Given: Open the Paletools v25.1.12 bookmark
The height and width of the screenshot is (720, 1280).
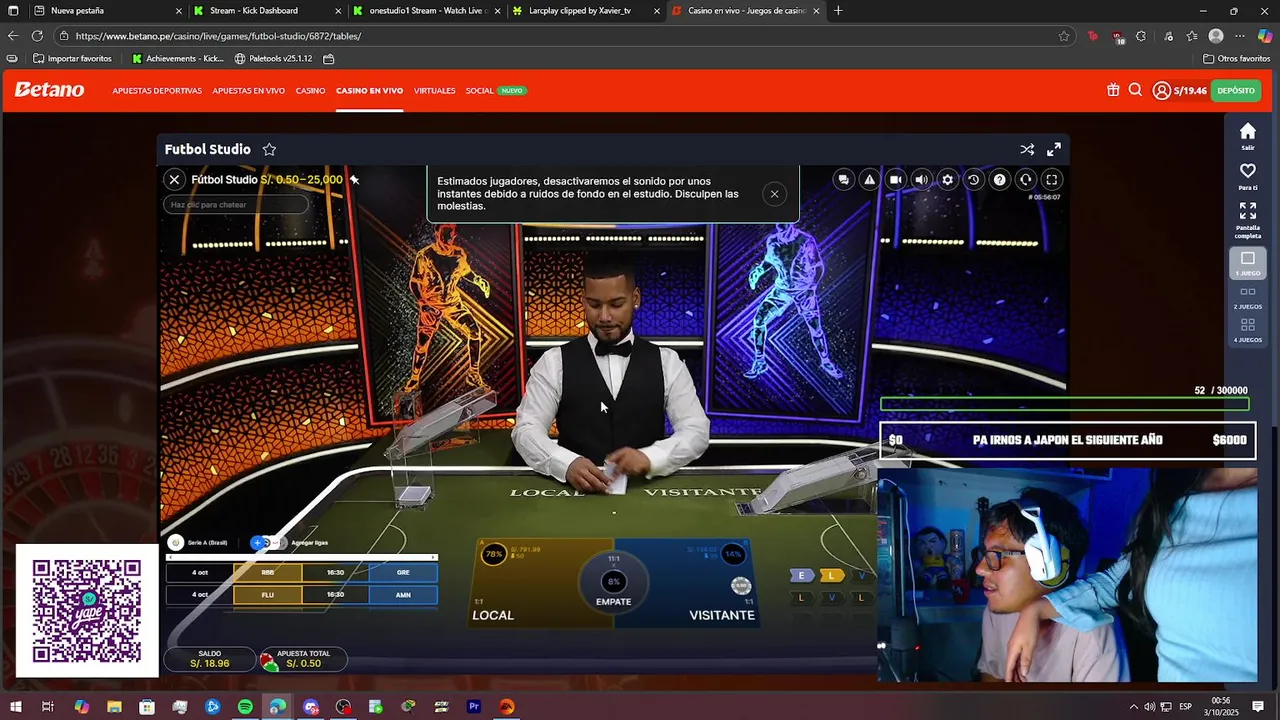Looking at the screenshot, I should point(273,59).
